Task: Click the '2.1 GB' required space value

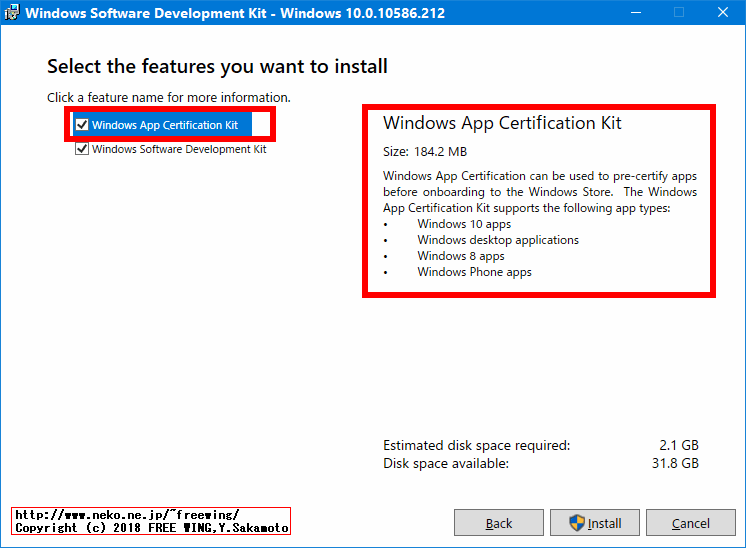Action: tap(679, 445)
